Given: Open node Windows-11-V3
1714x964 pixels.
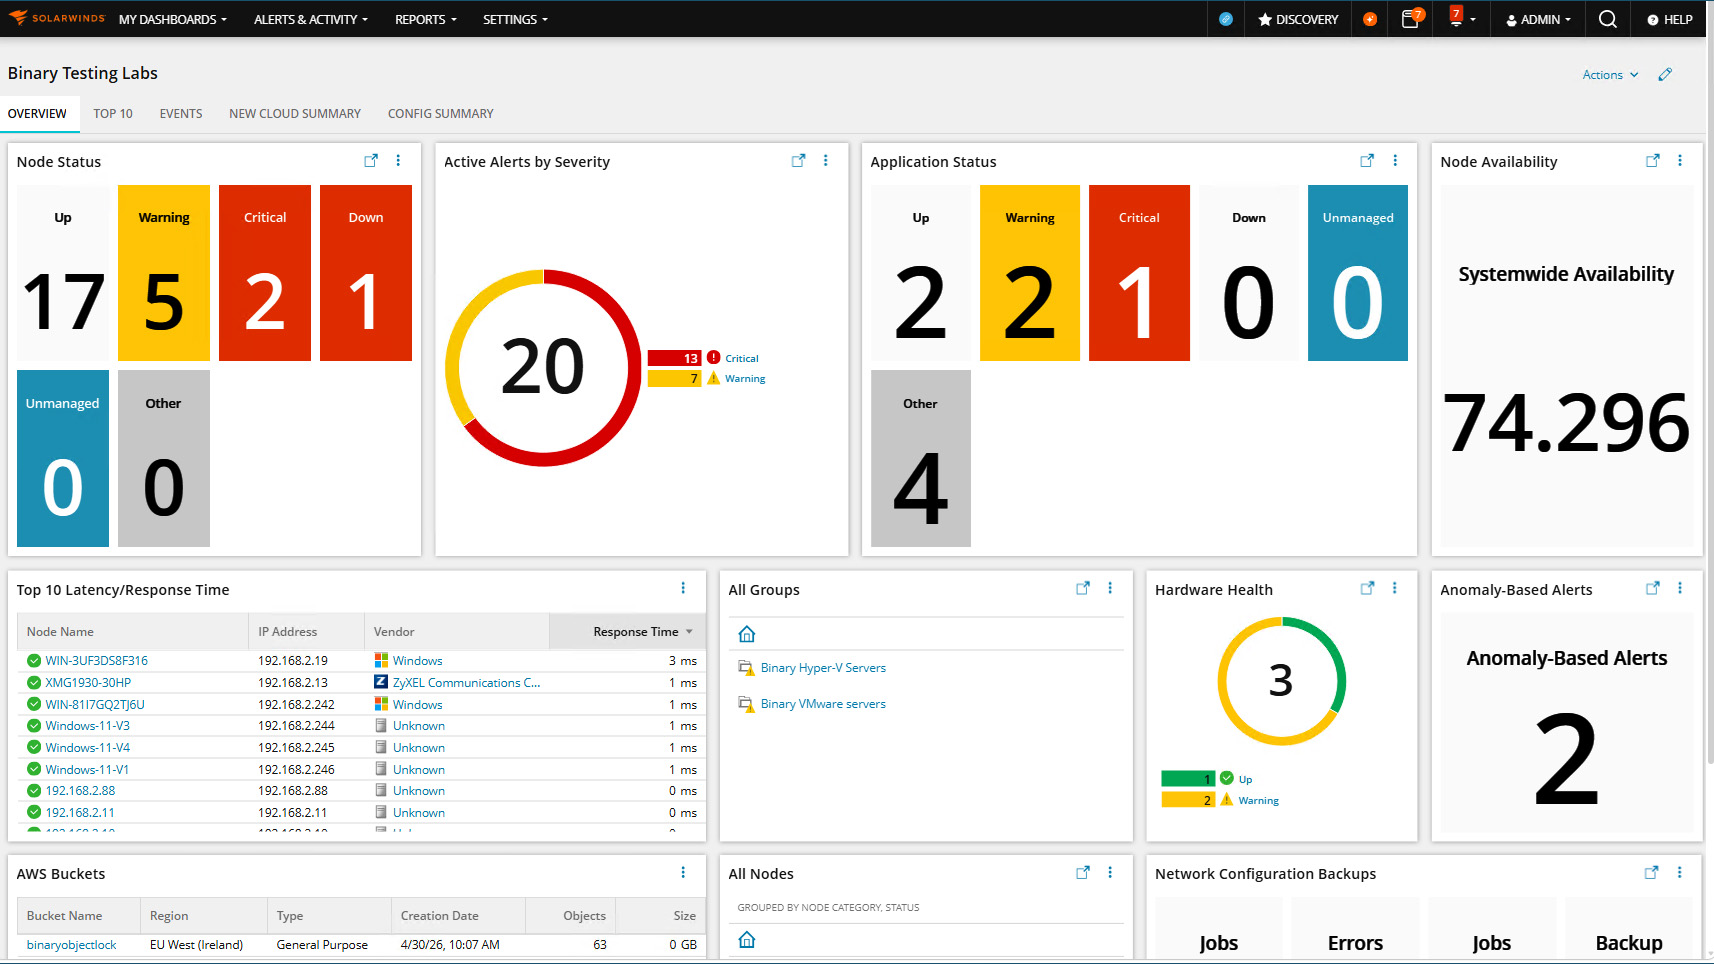Looking at the screenshot, I should point(87,726).
